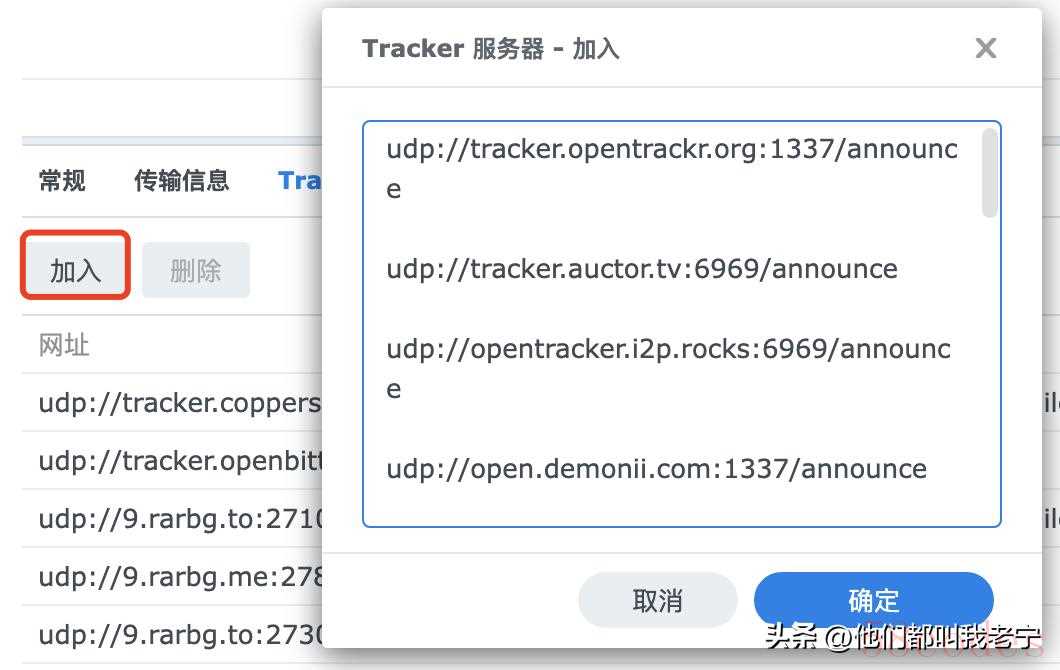The width and height of the screenshot is (1060, 670).
Task: Open the 传输信息 tab
Action: click(181, 181)
